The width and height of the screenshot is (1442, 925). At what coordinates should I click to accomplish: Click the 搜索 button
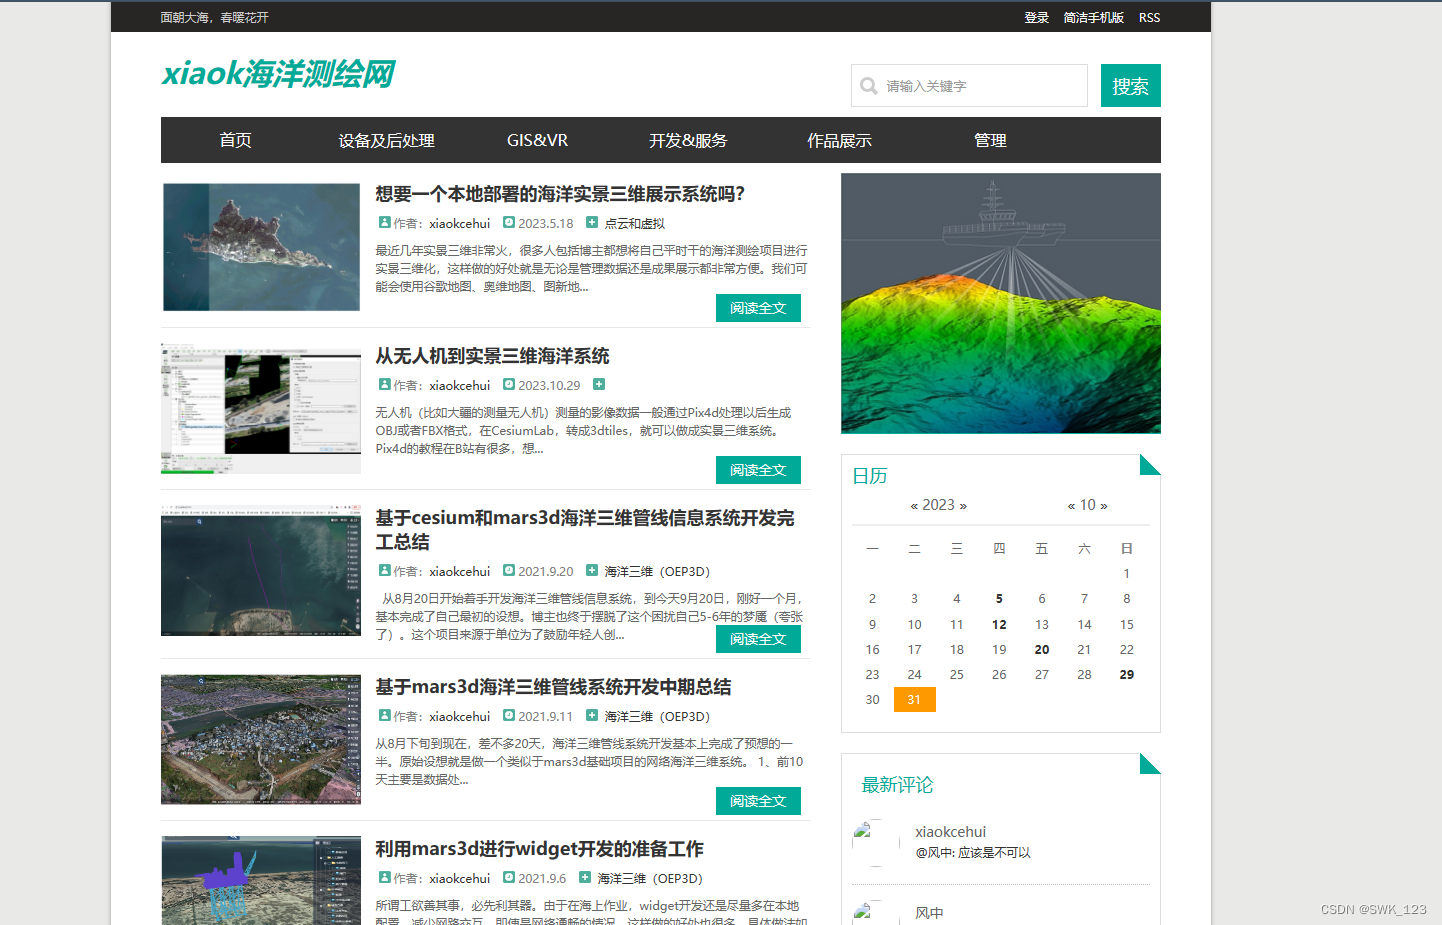pos(1131,86)
